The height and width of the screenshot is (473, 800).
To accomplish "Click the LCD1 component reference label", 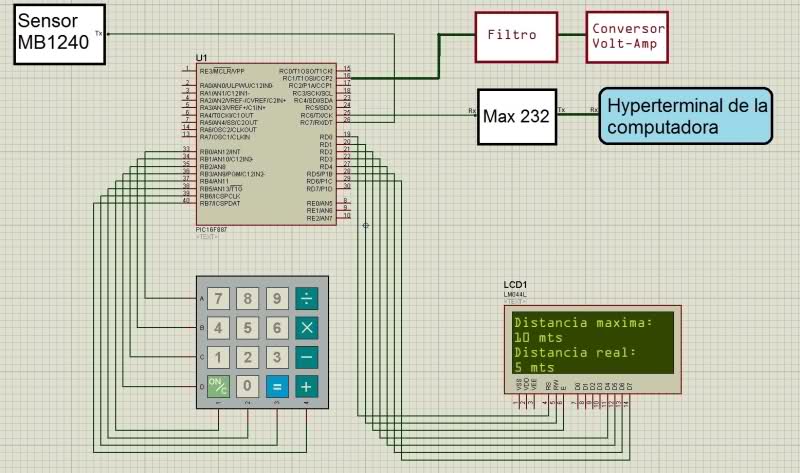I will click(x=515, y=285).
